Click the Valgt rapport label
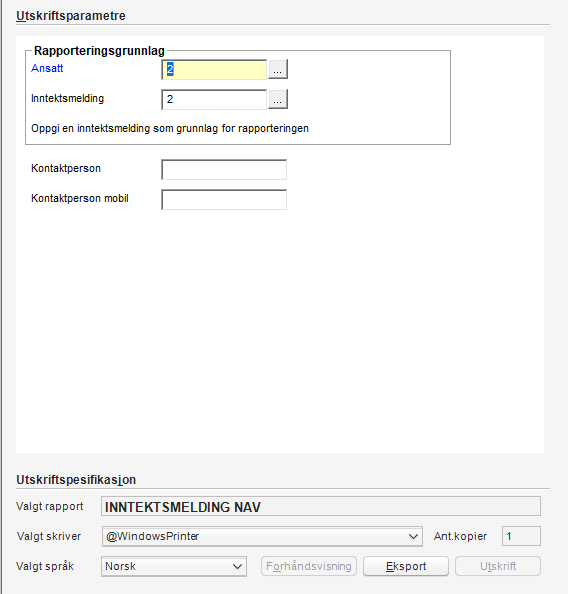 (x=50, y=506)
